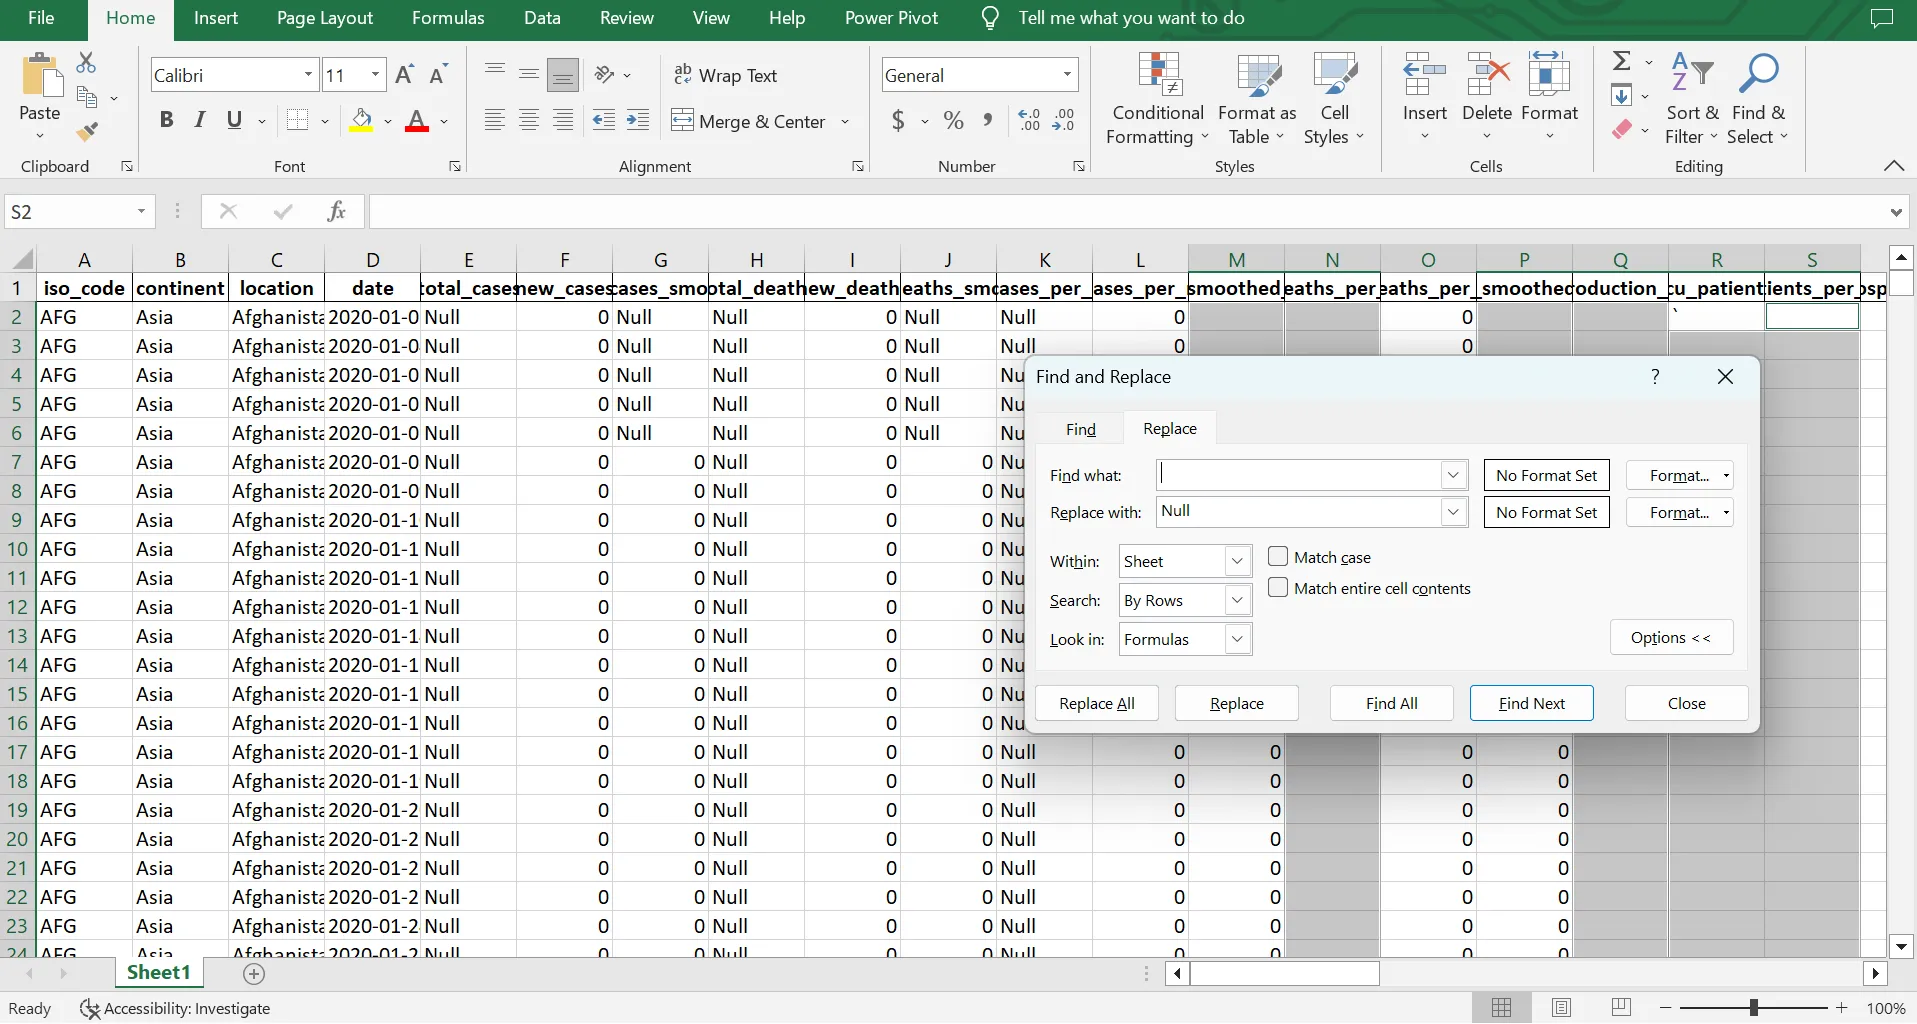Click the Increase Indent icon
The image size is (1917, 1024).
pyautogui.click(x=638, y=121)
